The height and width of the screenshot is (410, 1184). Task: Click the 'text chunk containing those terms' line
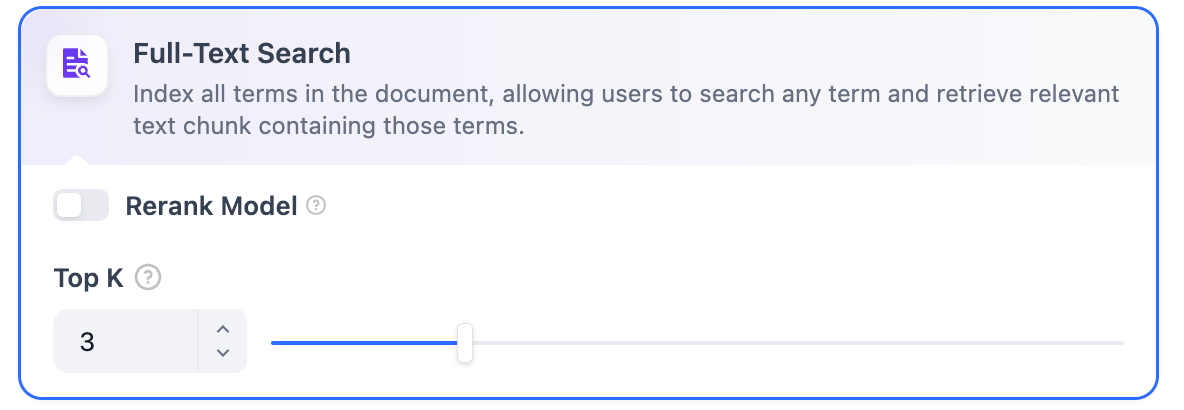click(x=329, y=127)
